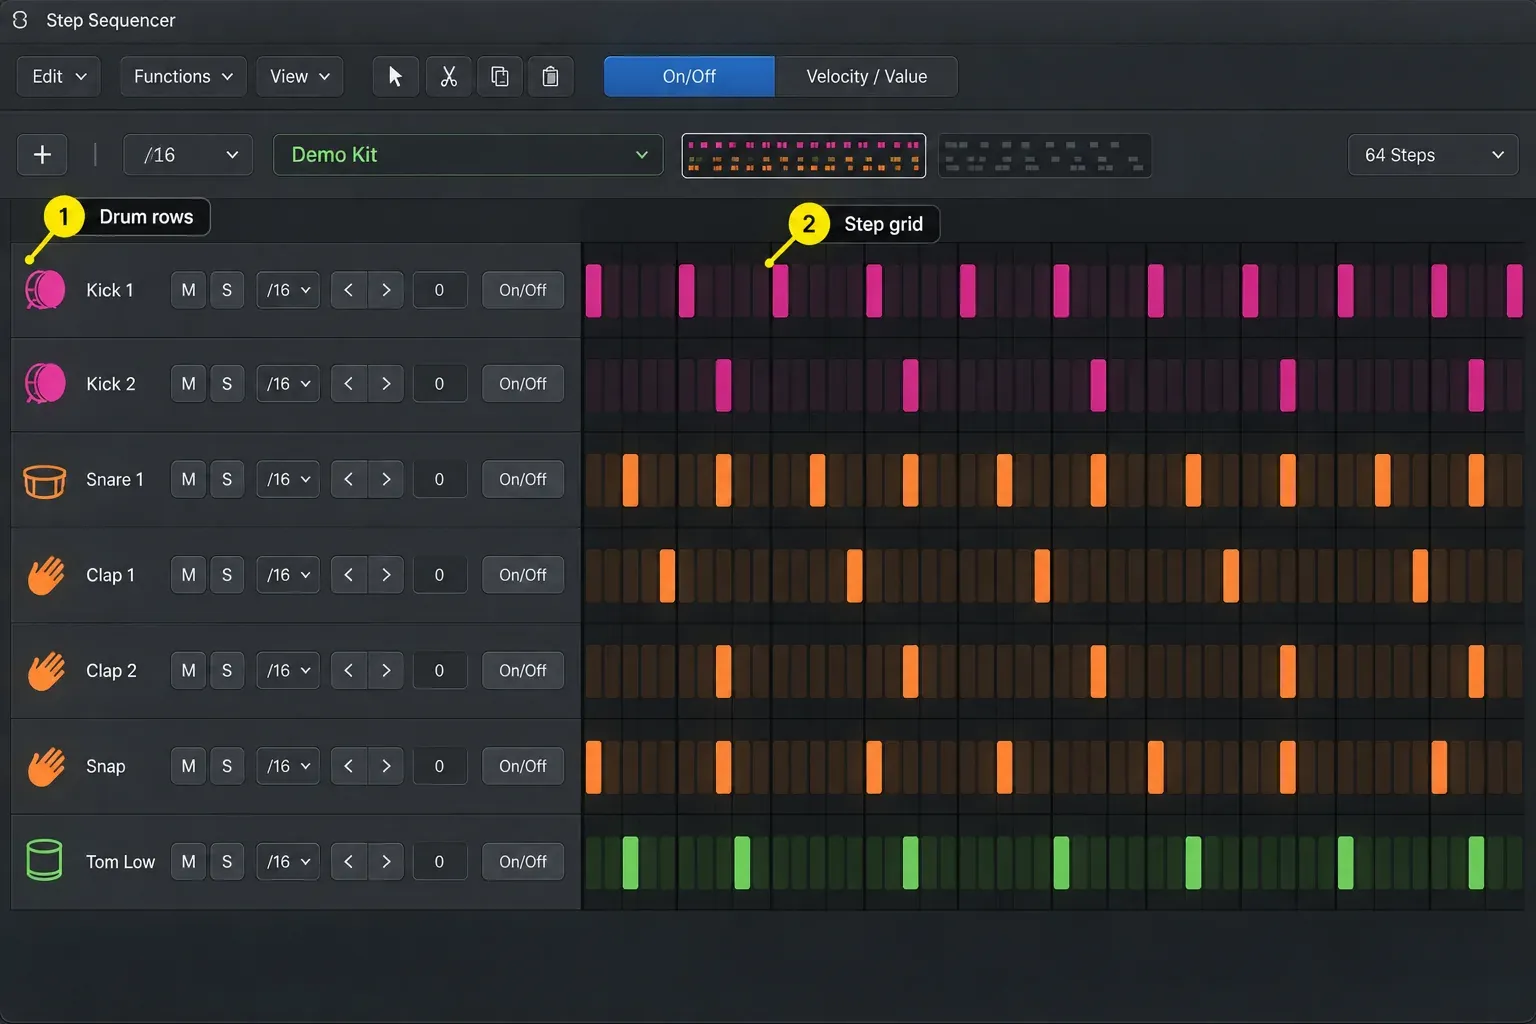This screenshot has width=1536, height=1024.
Task: Select the pointer tool in the toolbar
Action: click(395, 76)
